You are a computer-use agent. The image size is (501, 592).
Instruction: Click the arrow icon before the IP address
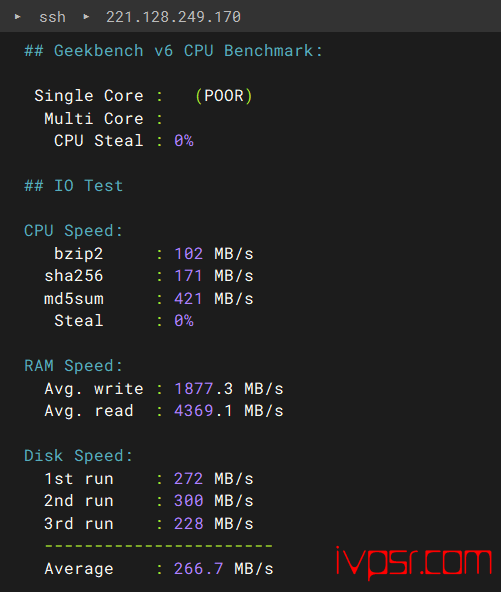tap(86, 17)
